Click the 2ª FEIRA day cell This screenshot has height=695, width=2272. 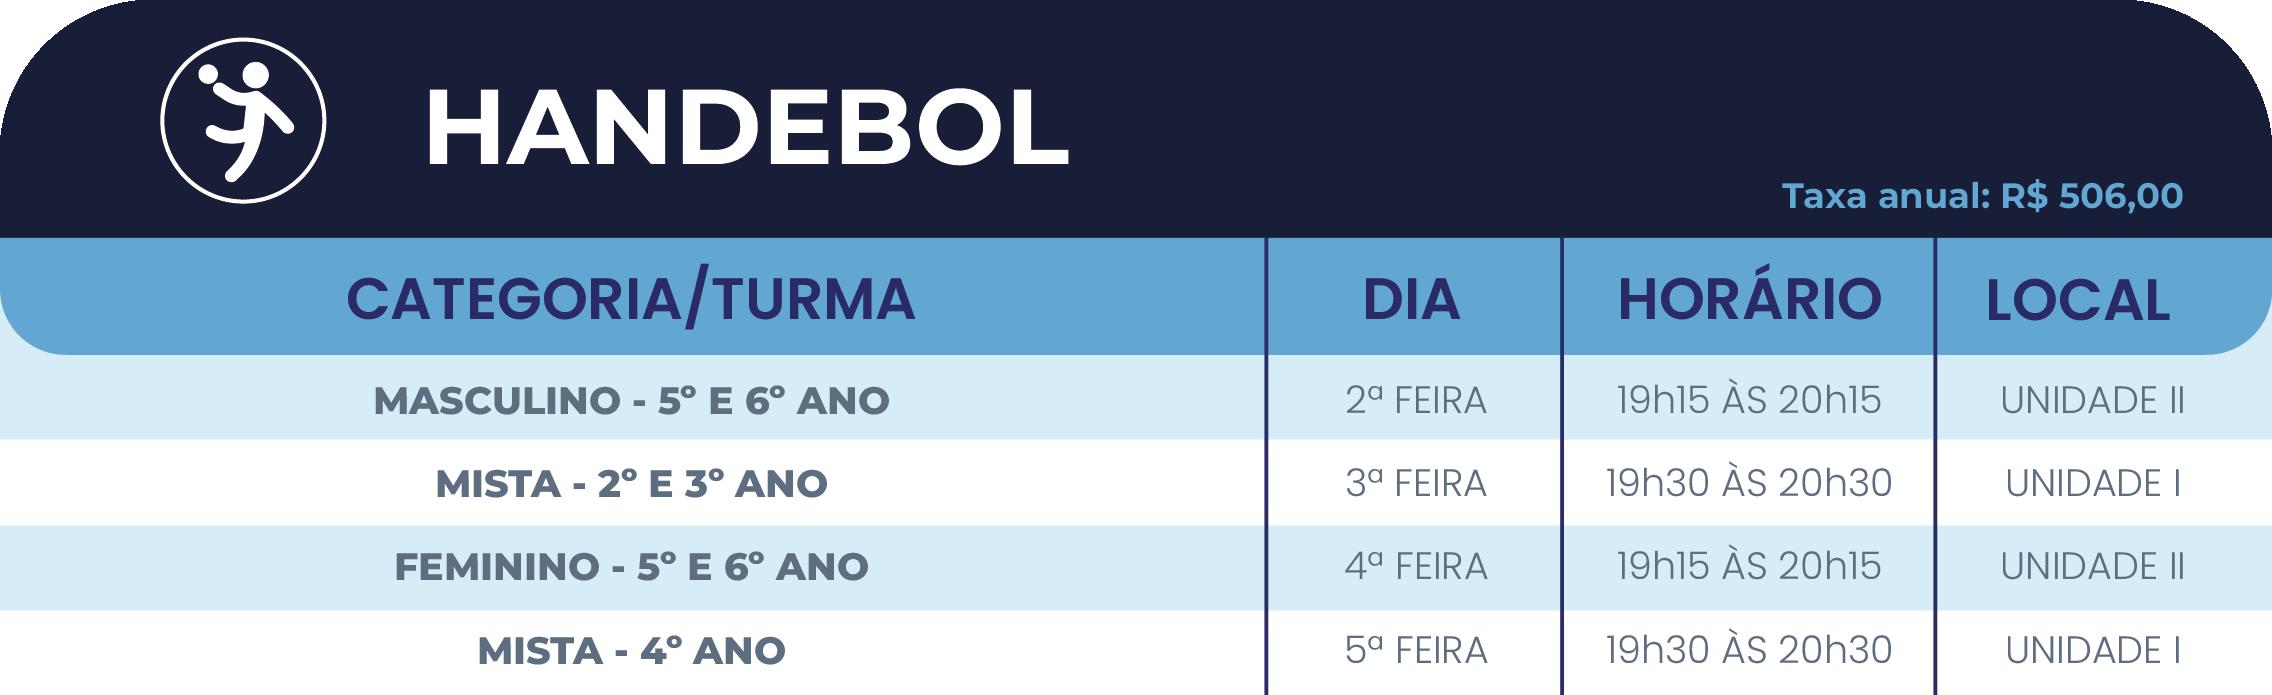coord(1416,400)
